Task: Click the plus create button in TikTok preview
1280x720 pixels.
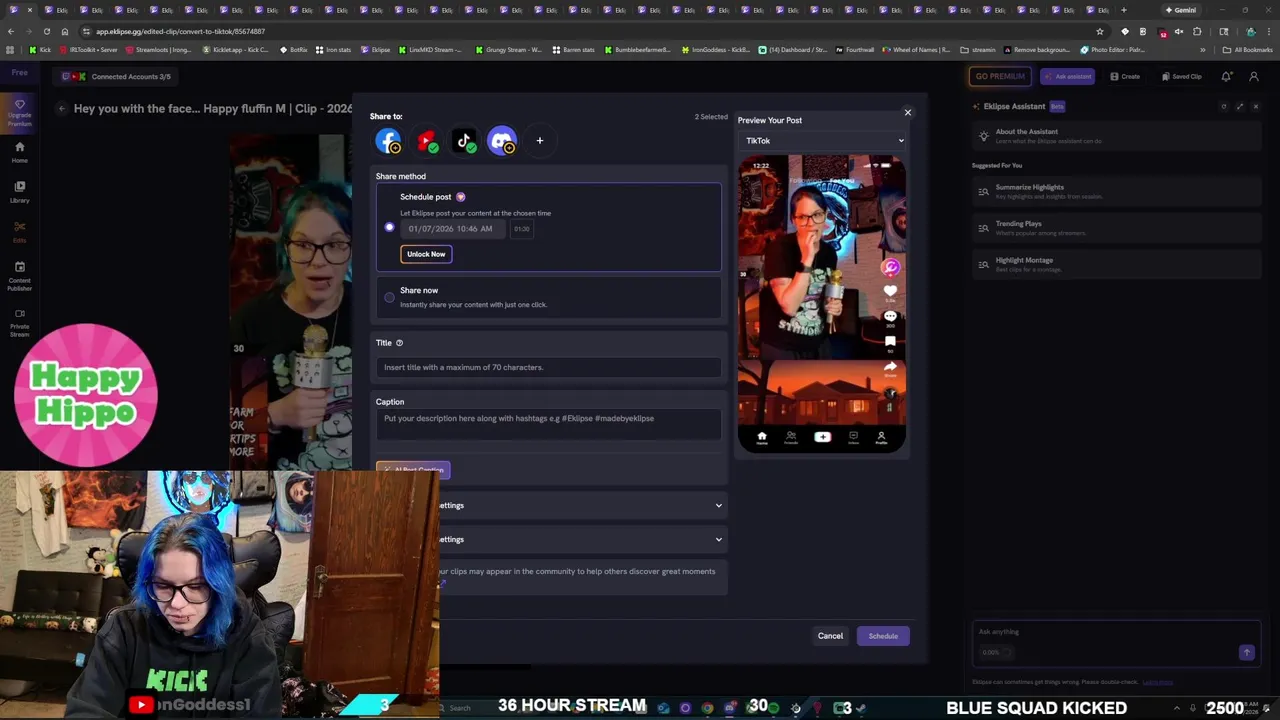Action: pos(822,437)
